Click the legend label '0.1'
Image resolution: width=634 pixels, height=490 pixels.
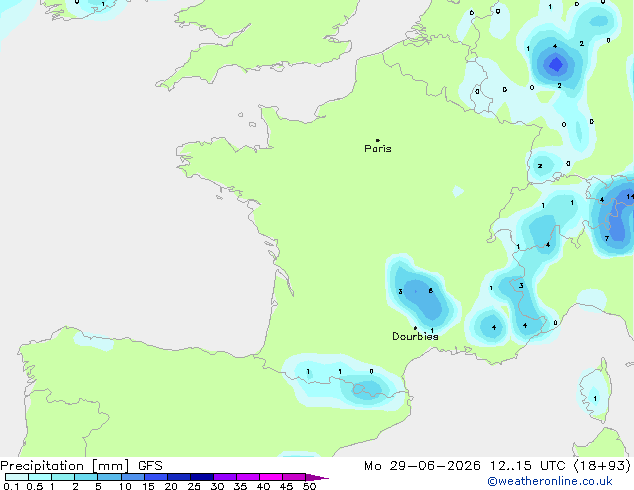11,486
